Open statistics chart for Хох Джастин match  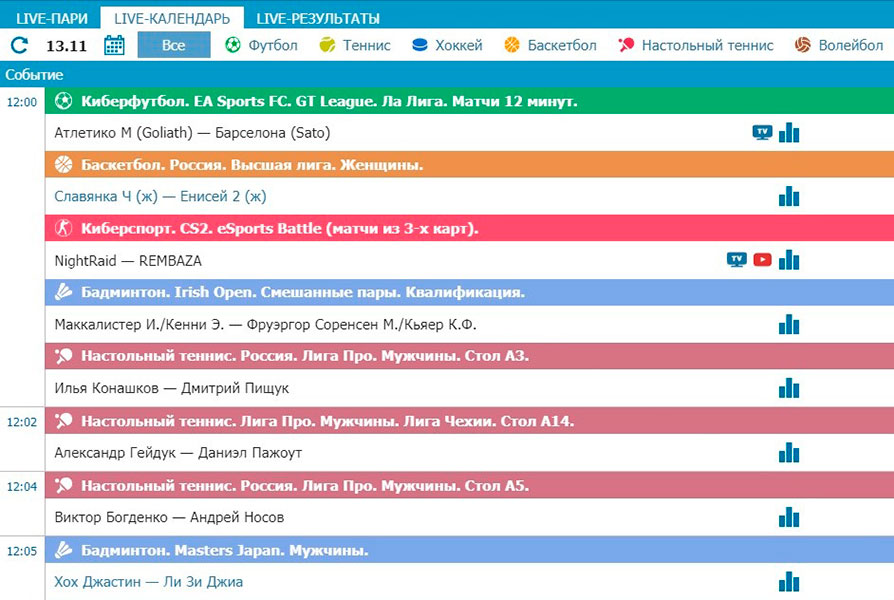(789, 581)
